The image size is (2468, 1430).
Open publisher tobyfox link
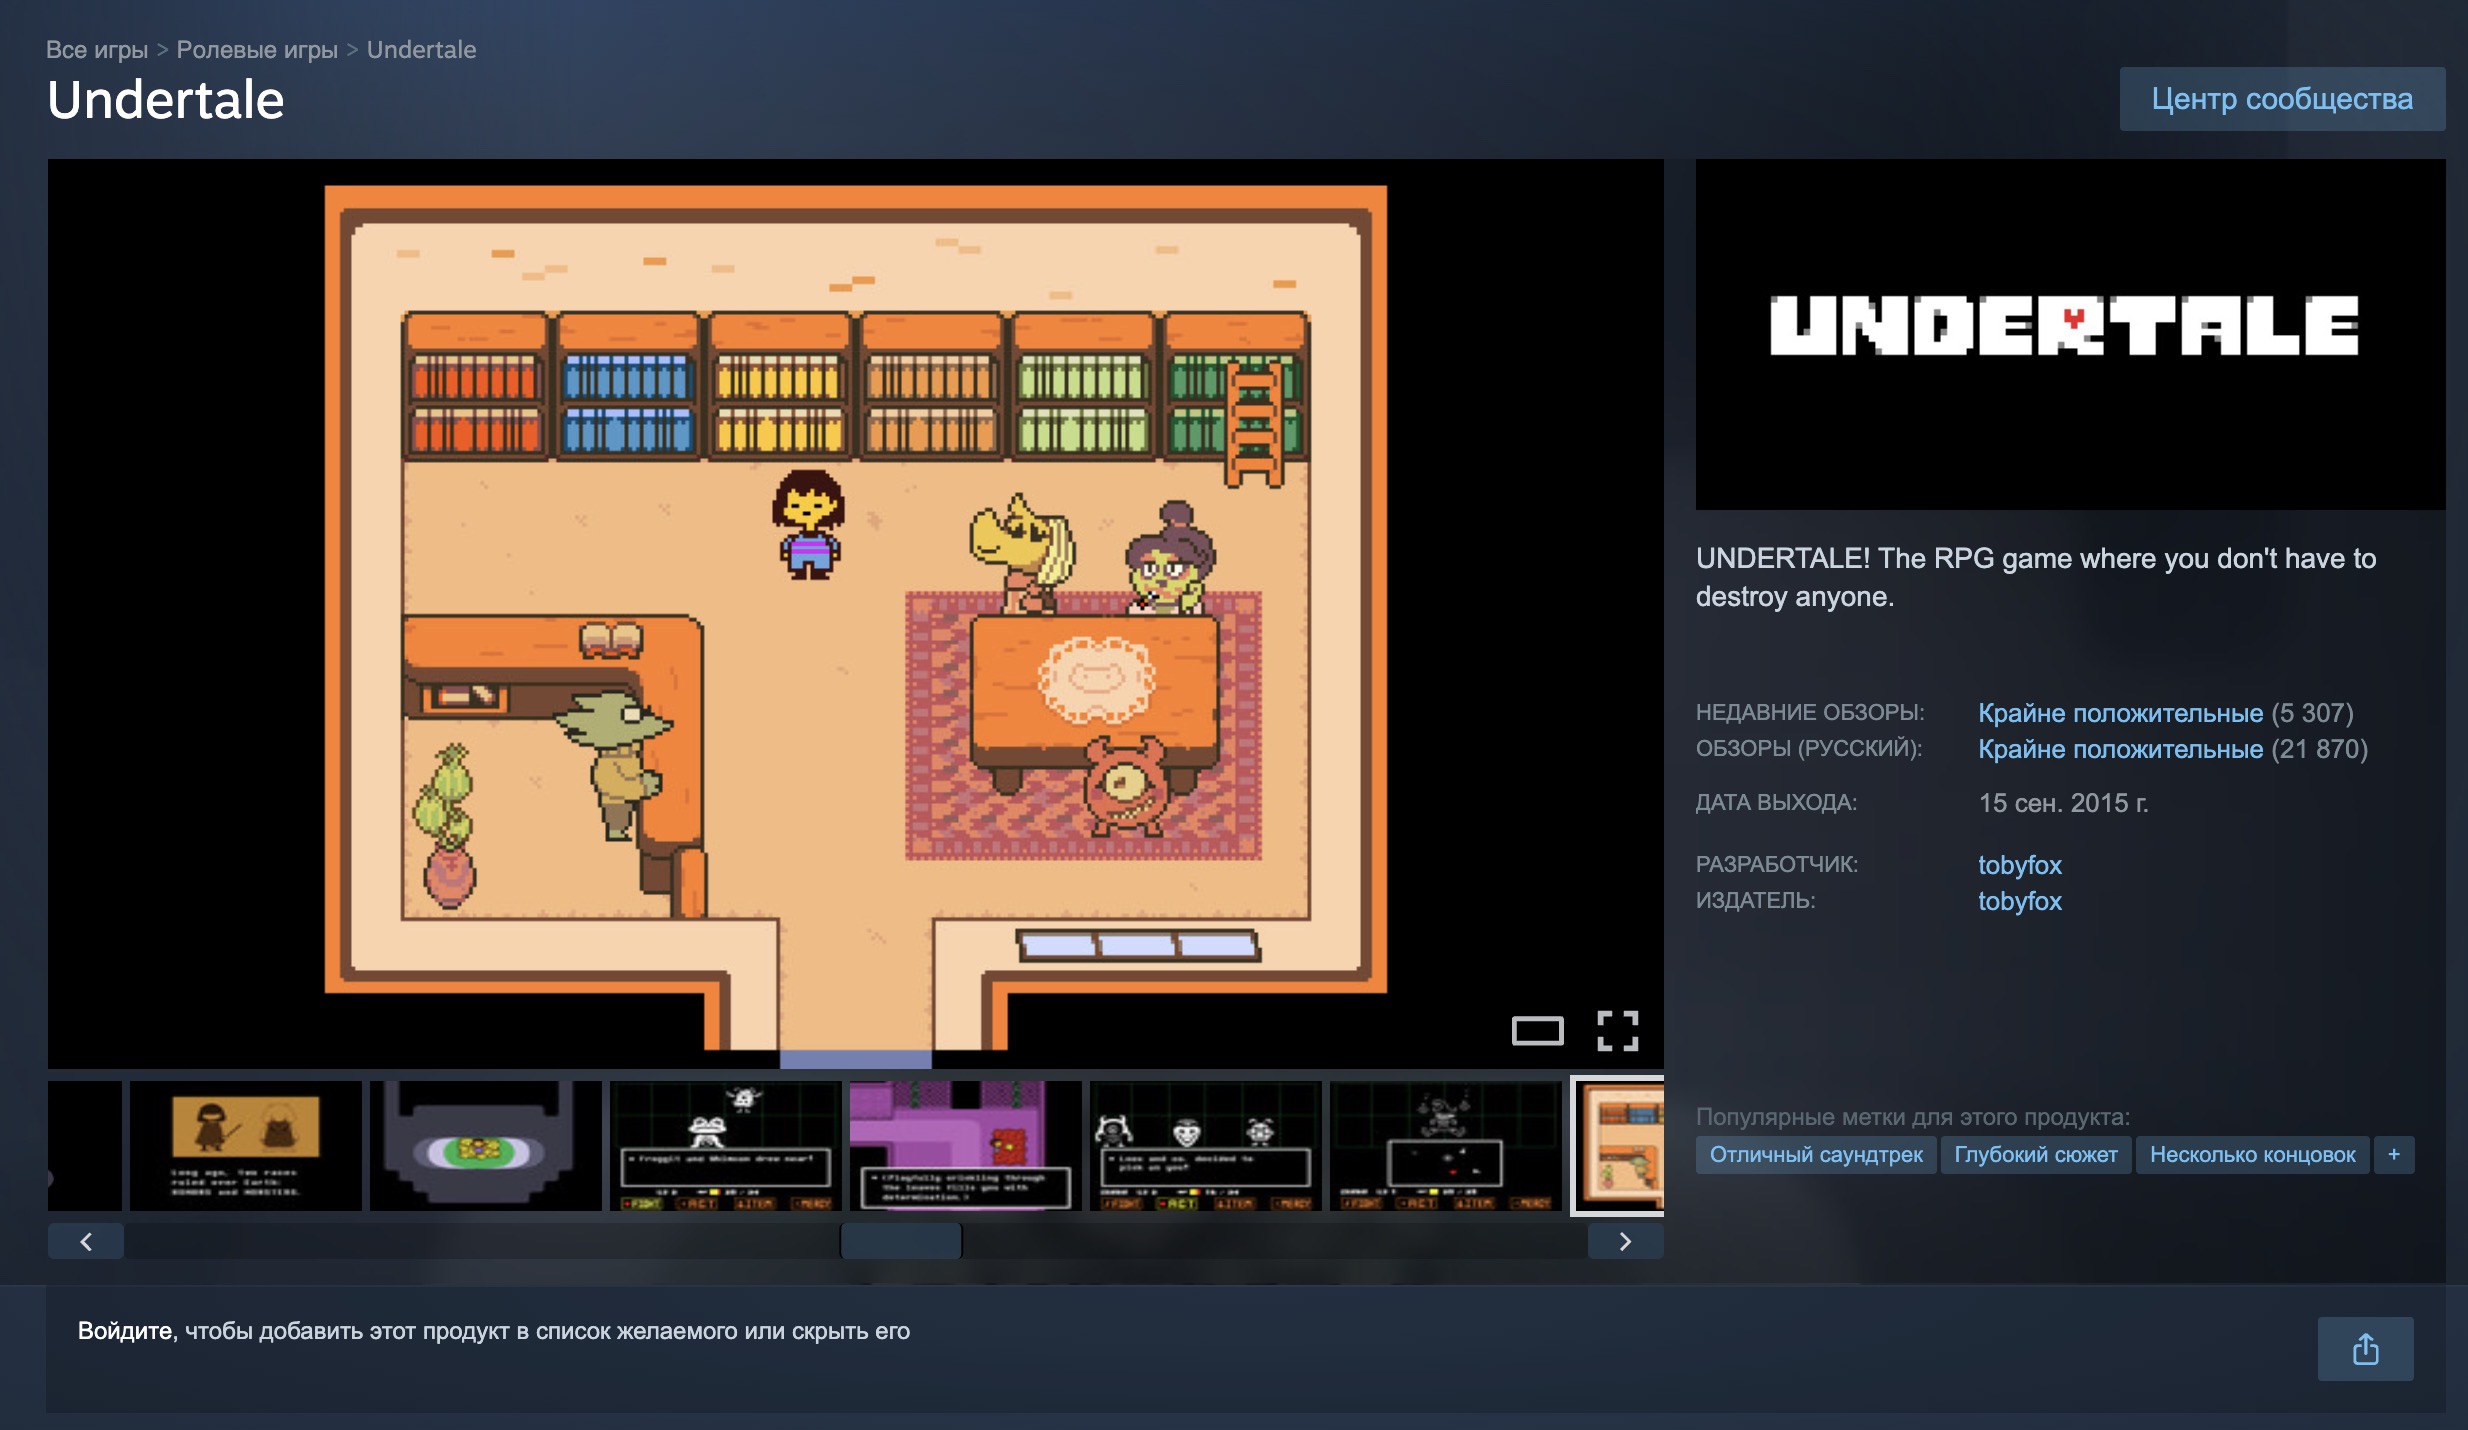point(2020,900)
